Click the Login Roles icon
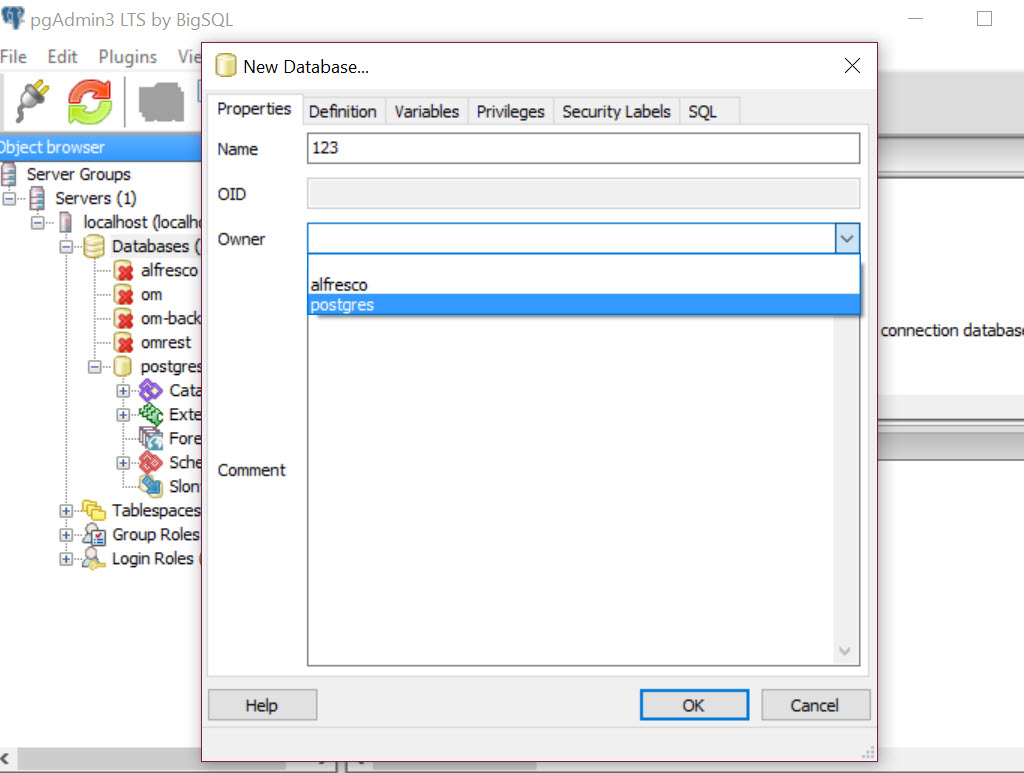The height and width of the screenshot is (773, 1024). [x=94, y=559]
